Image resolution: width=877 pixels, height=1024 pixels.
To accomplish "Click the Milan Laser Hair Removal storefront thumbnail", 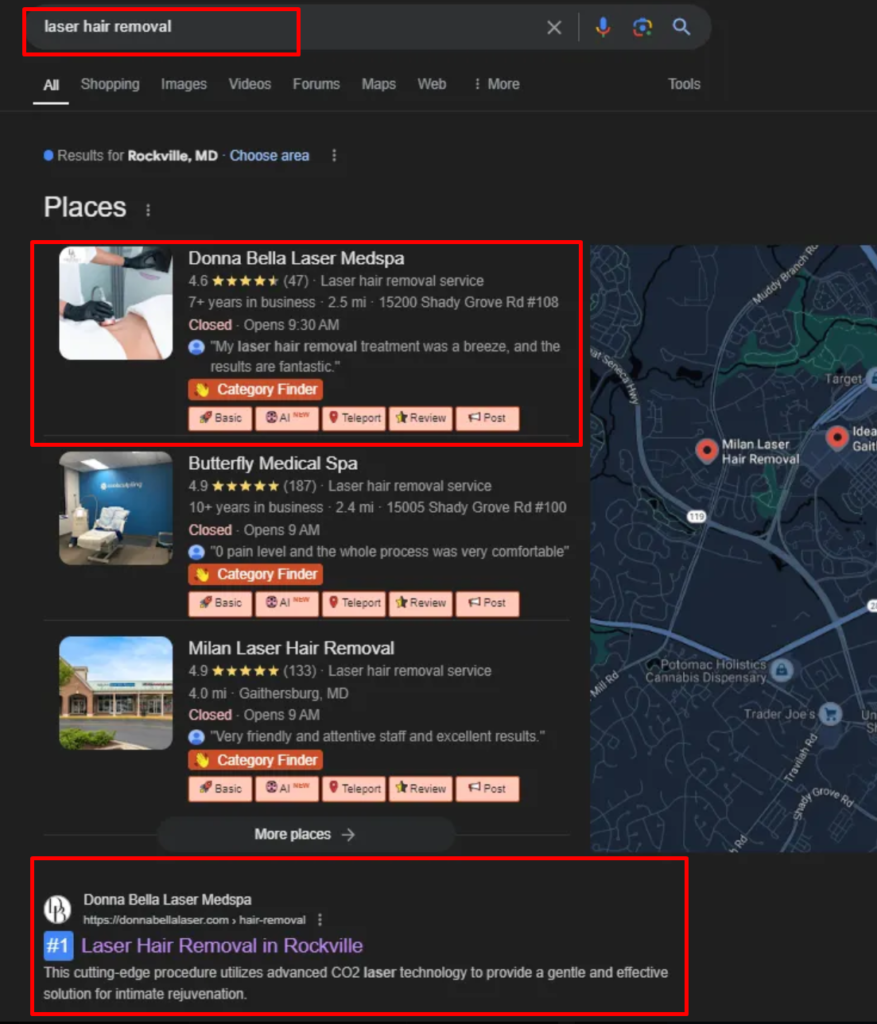I will pyautogui.click(x=116, y=693).
